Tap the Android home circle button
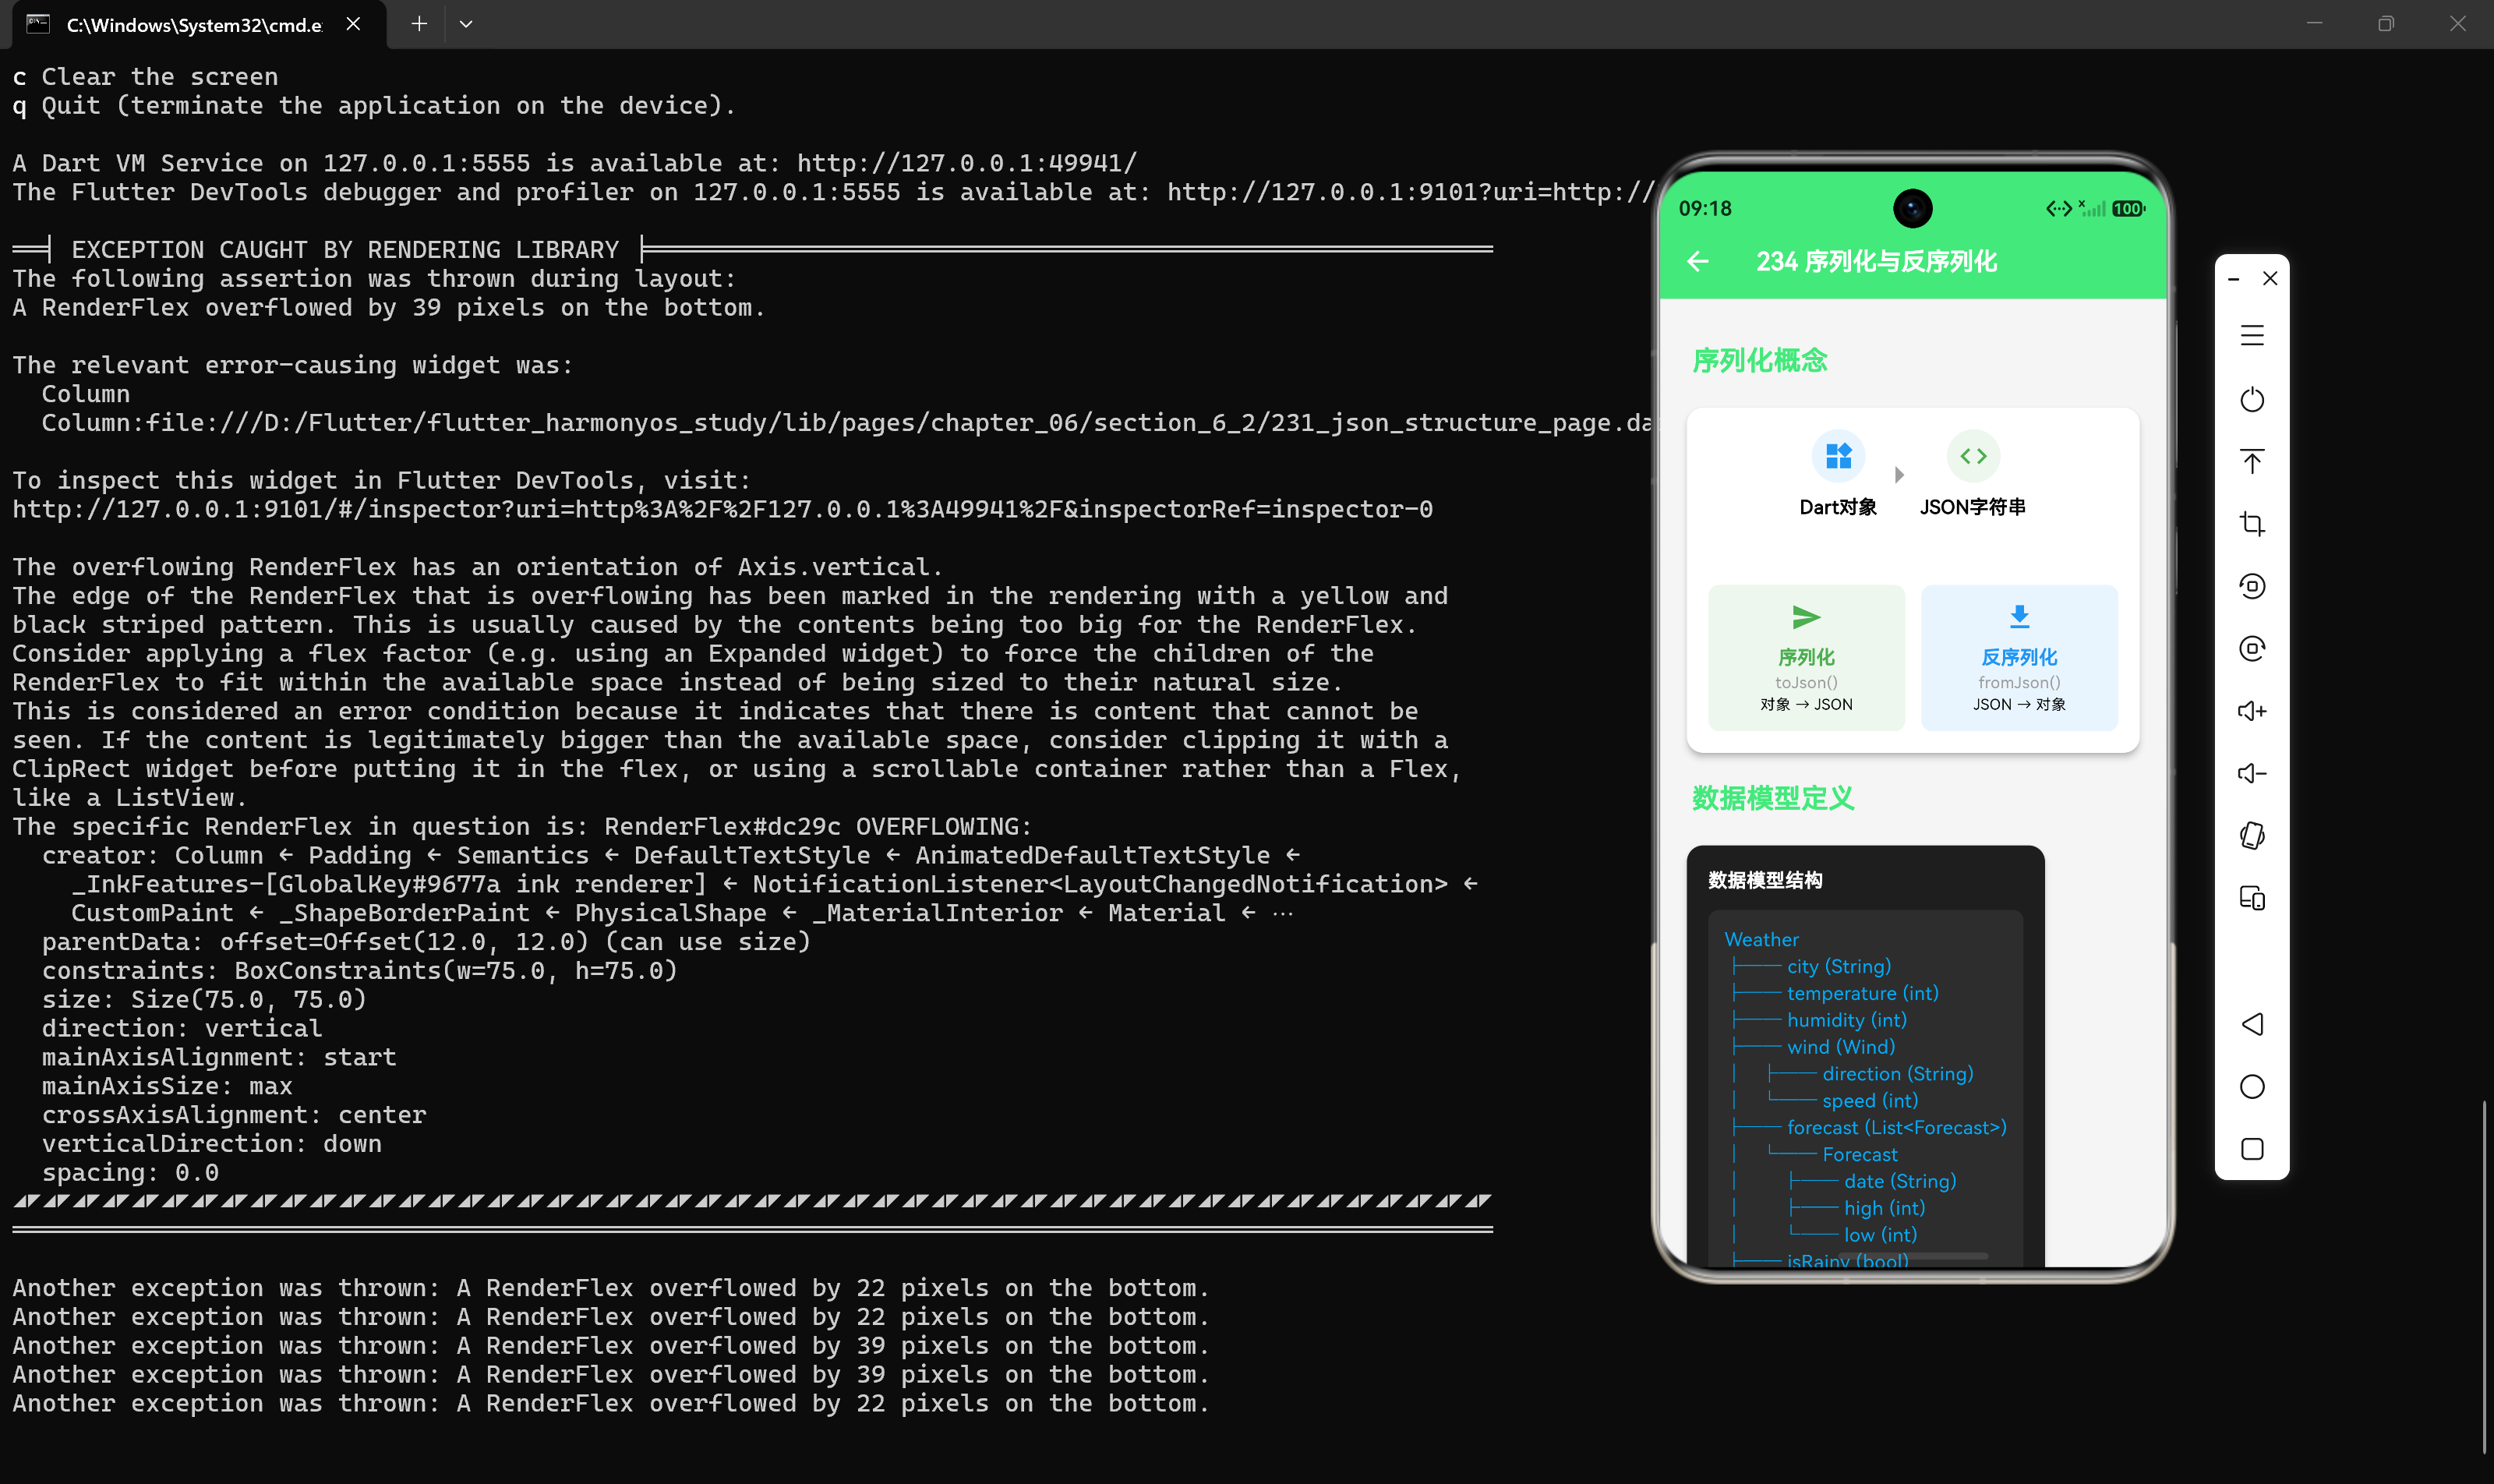2494x1484 pixels. coord(2251,1086)
